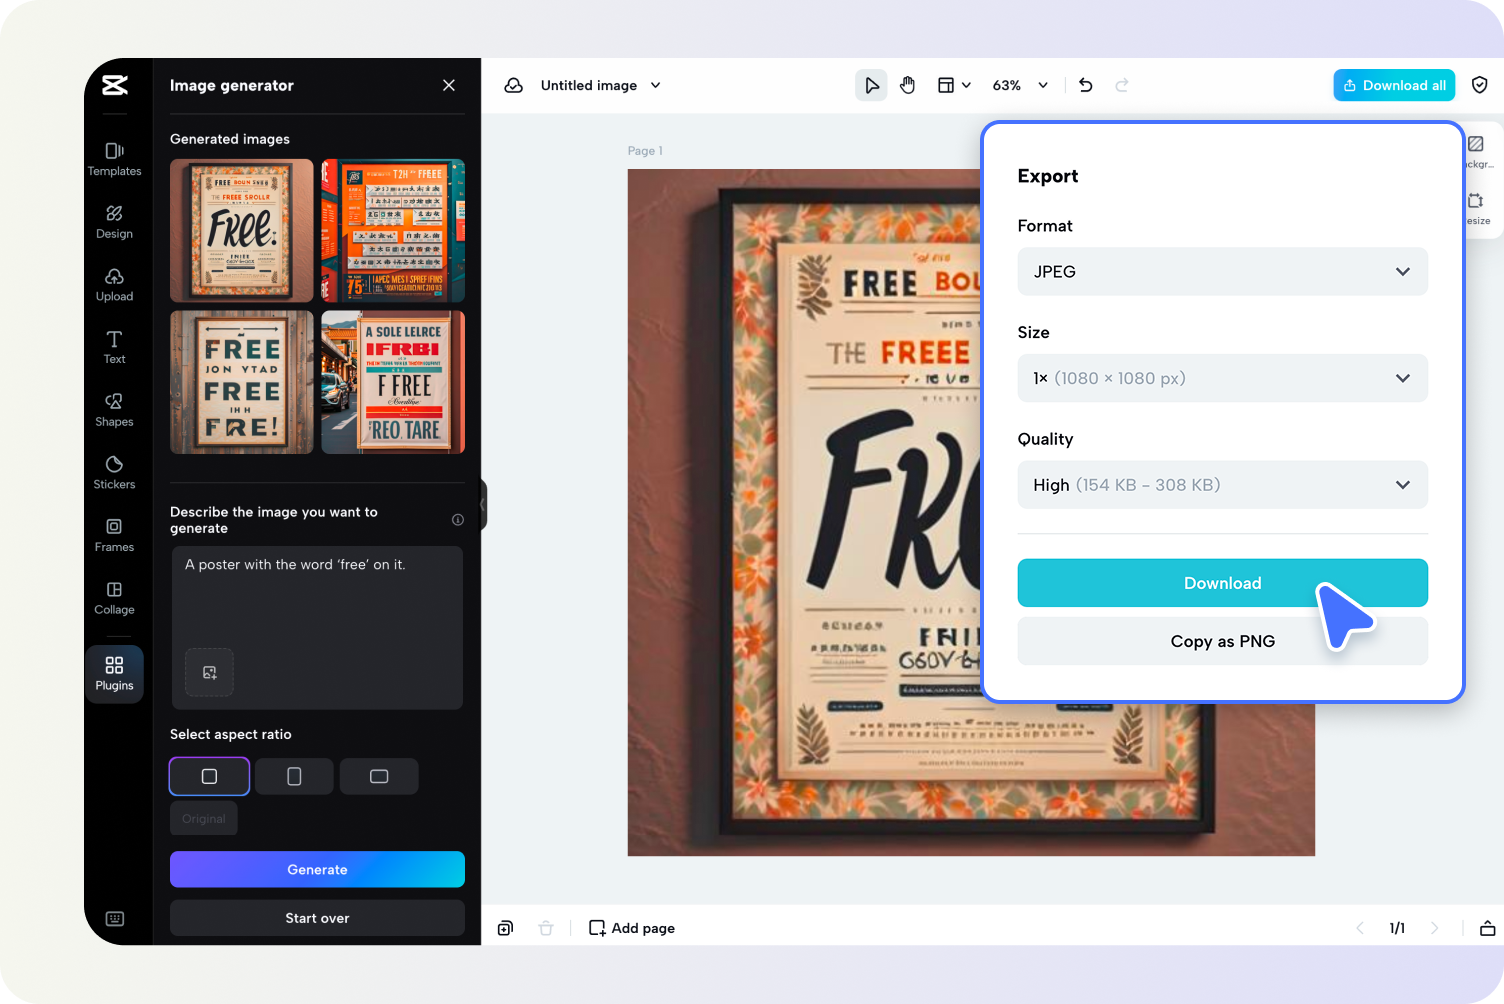Open the 63% zoom dropdown
1504x1004 pixels.
click(x=1020, y=85)
